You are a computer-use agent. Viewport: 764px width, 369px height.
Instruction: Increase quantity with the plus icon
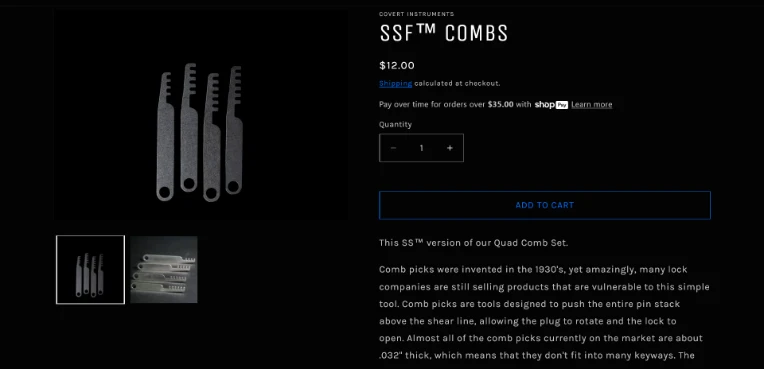tap(450, 148)
